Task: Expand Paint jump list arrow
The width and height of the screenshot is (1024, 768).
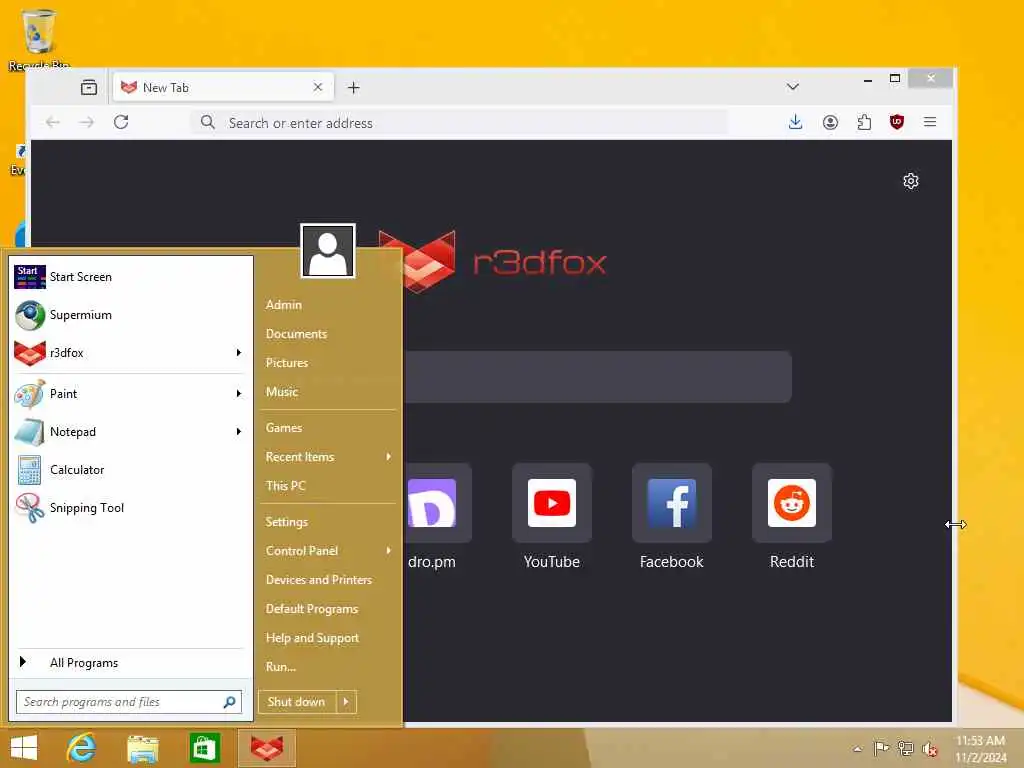Action: click(238, 393)
